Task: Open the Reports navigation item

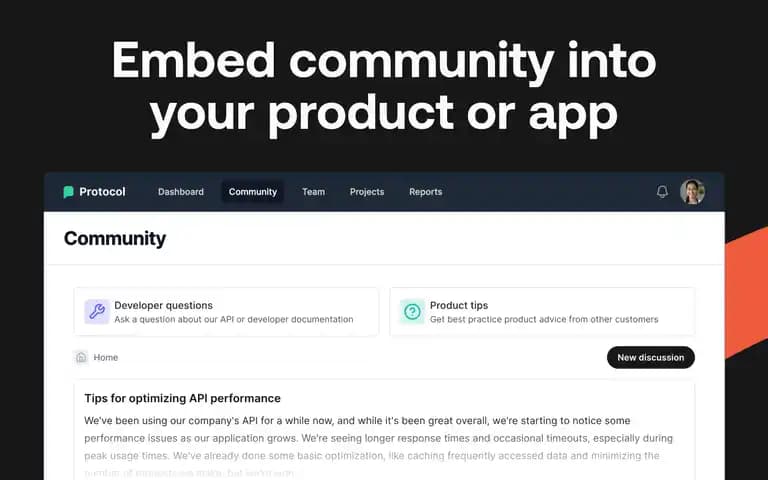Action: click(426, 192)
